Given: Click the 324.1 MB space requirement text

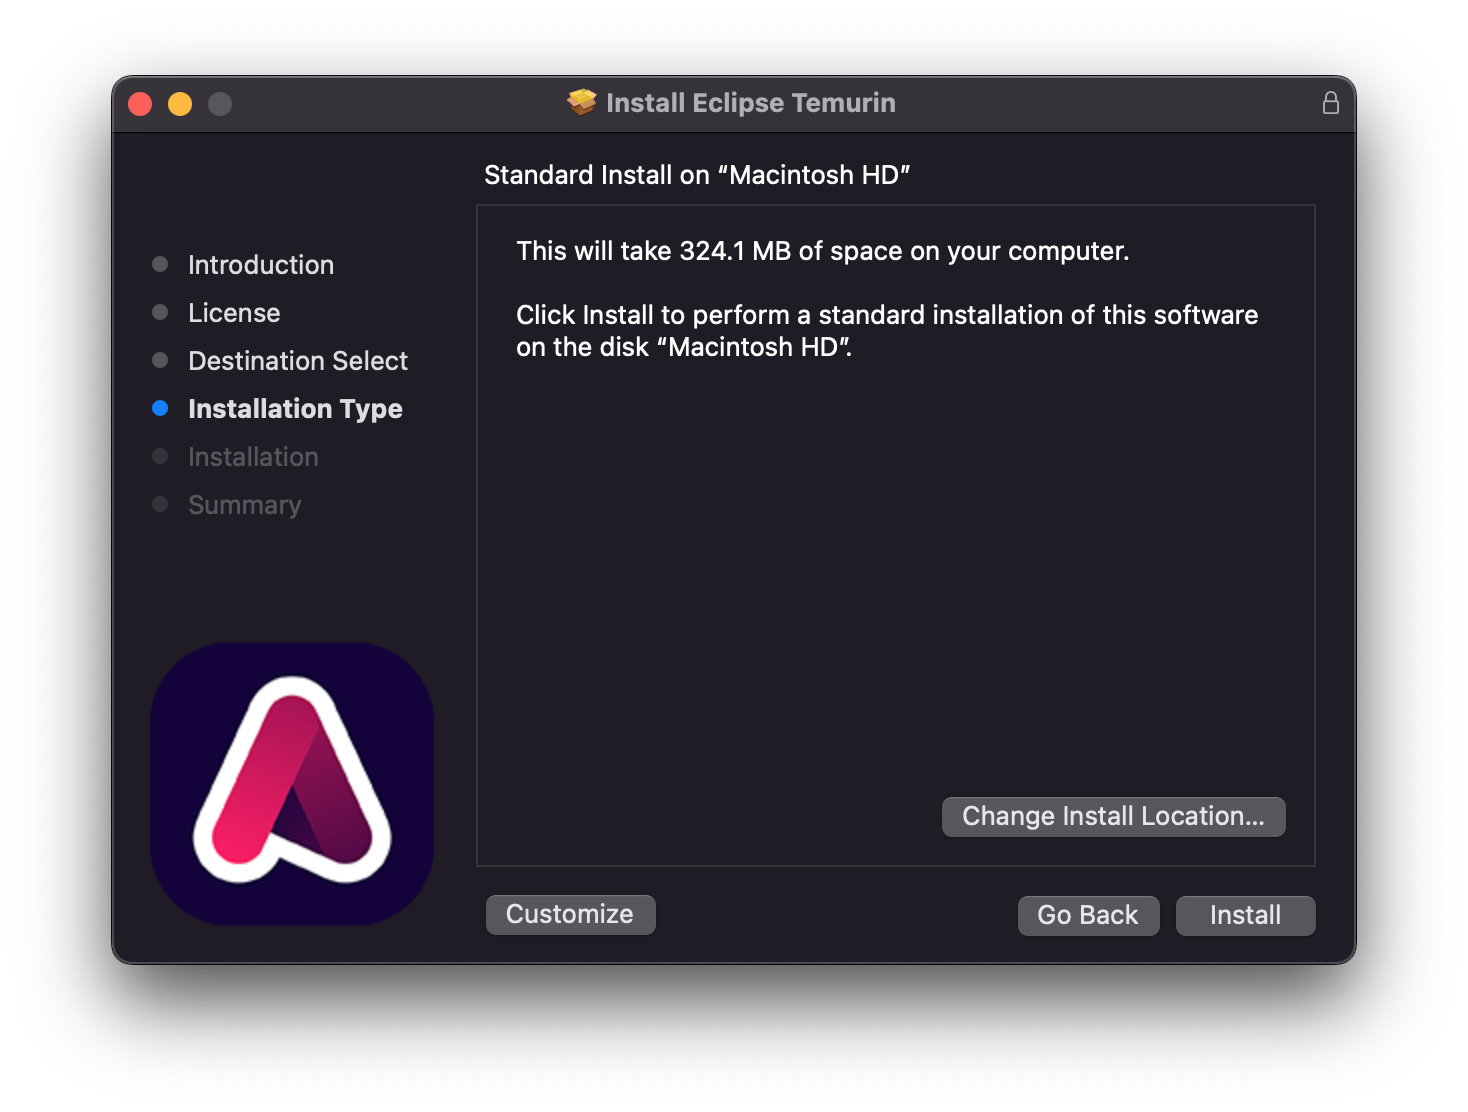Looking at the screenshot, I should point(823,251).
